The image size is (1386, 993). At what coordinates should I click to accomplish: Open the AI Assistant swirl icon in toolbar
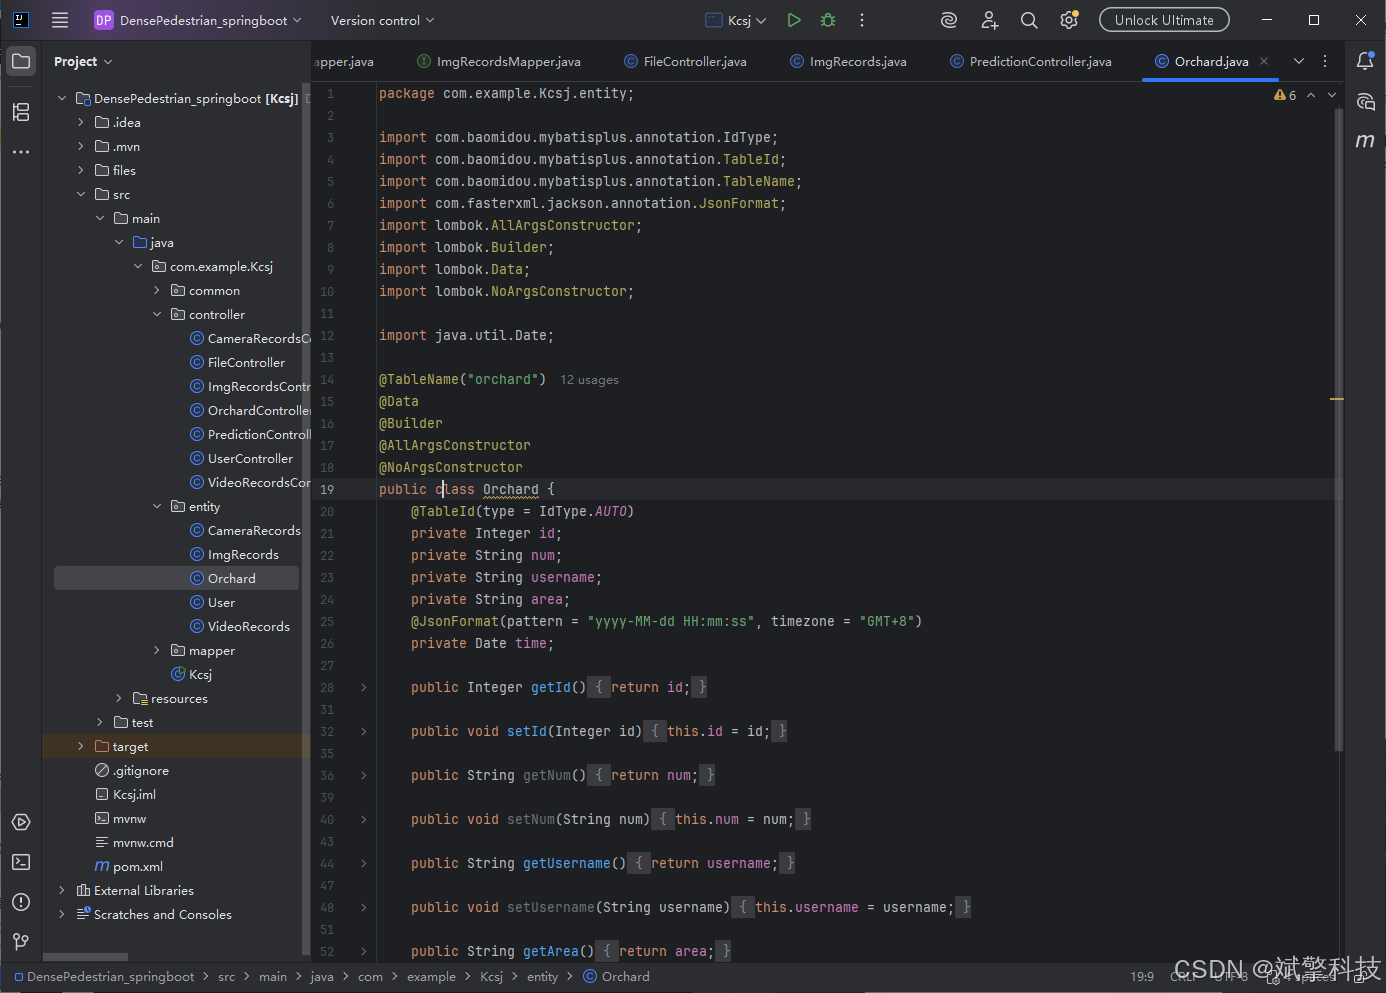pyautogui.click(x=949, y=20)
